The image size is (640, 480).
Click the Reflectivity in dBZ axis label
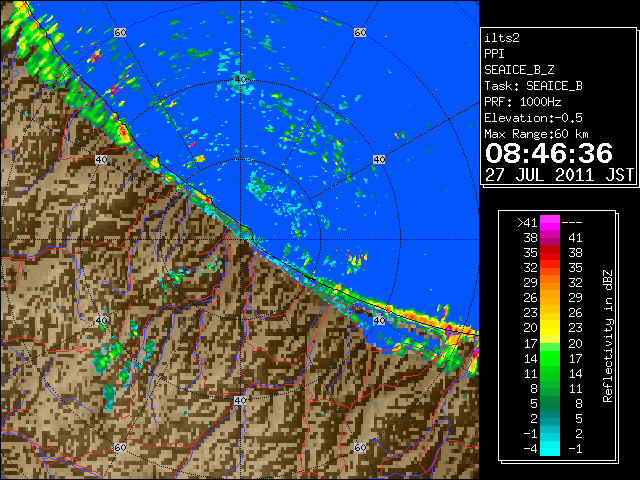click(x=608, y=336)
